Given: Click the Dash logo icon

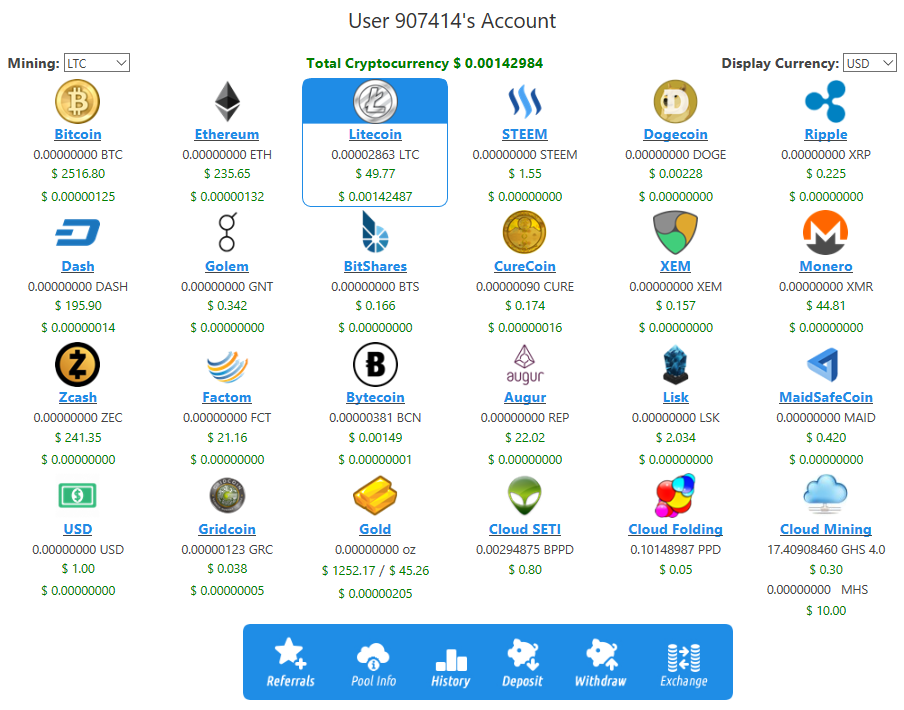Looking at the screenshot, I should [x=77, y=233].
